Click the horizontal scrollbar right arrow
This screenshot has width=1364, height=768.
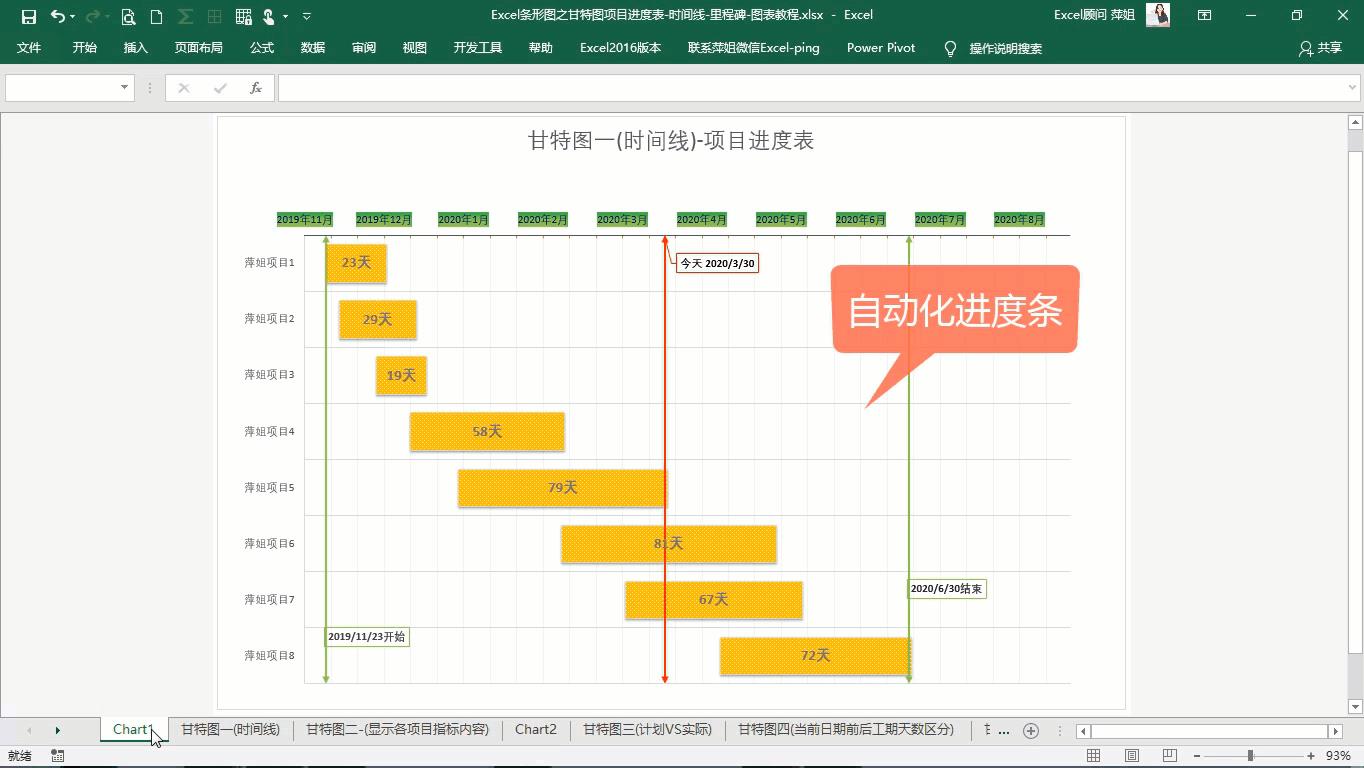pos(1335,731)
